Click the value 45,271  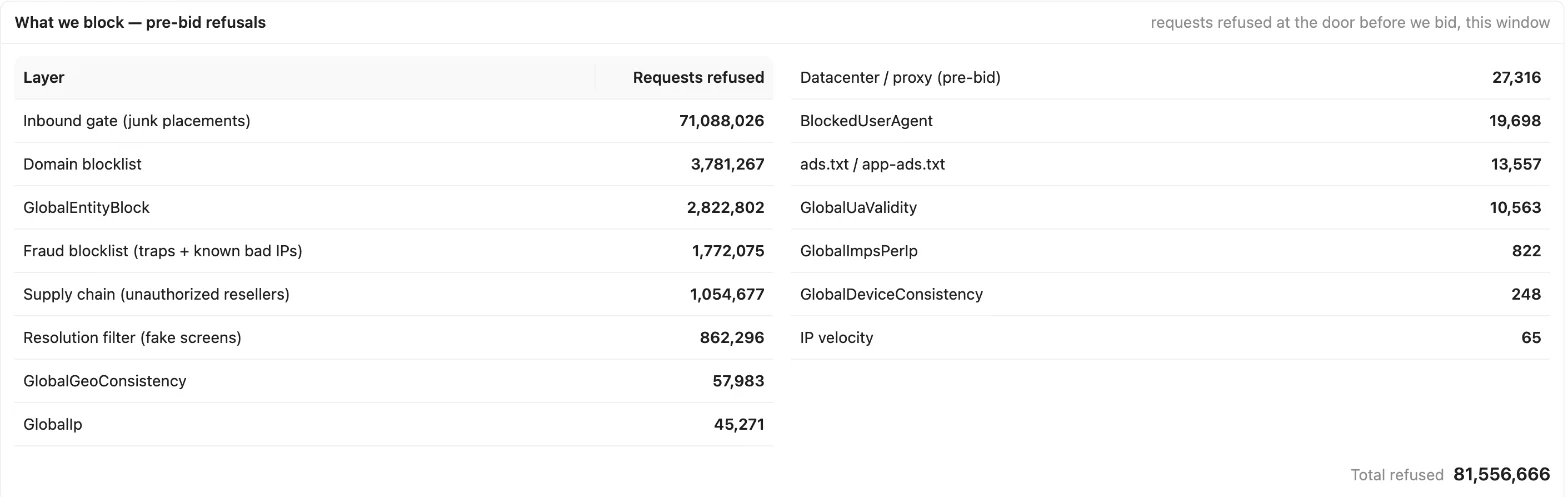coord(739,425)
